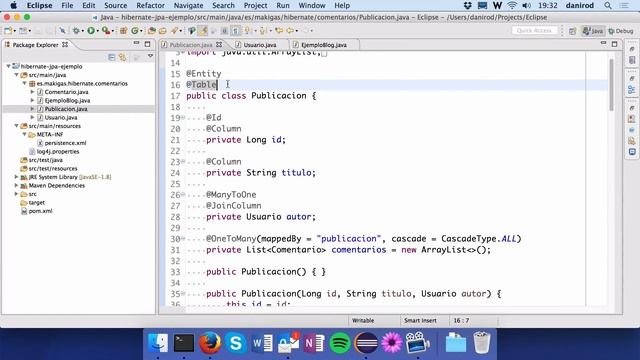Run the program with green Run button
The image size is (640, 360).
point(91,31)
